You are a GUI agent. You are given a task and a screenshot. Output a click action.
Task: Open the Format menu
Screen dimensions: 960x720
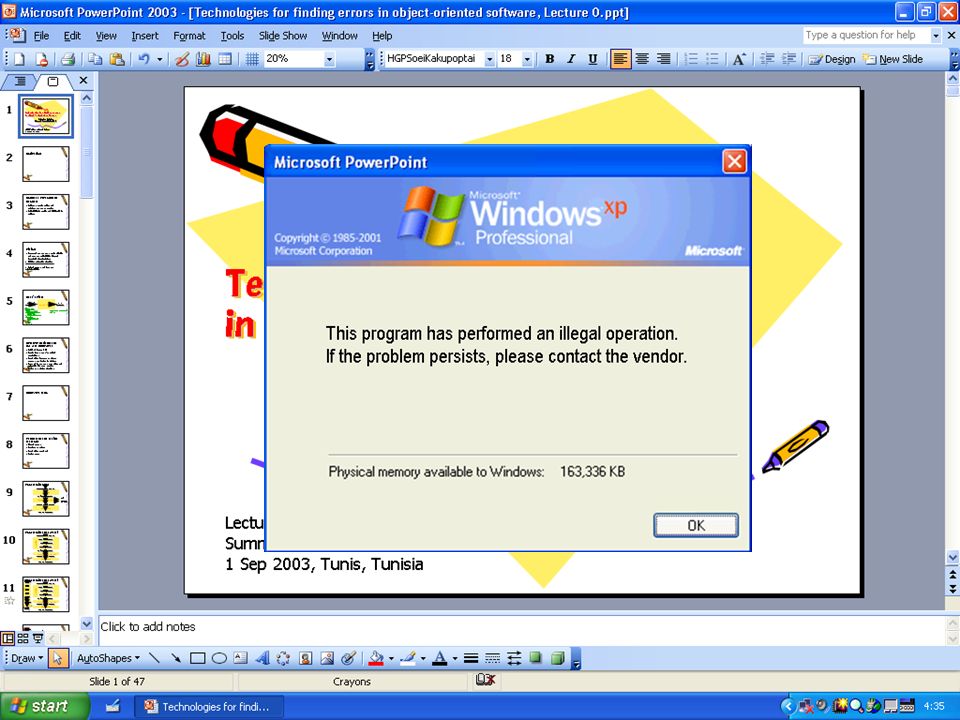point(189,36)
